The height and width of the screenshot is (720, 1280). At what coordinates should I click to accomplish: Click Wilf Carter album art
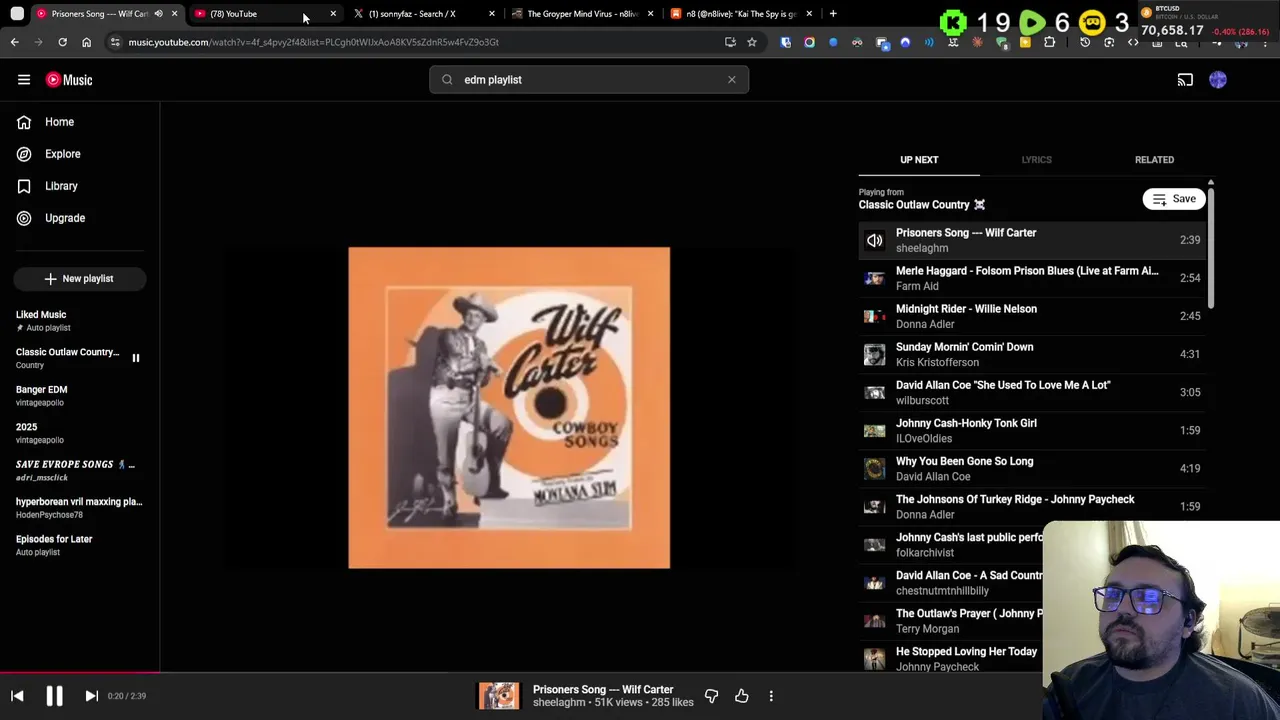(x=509, y=408)
